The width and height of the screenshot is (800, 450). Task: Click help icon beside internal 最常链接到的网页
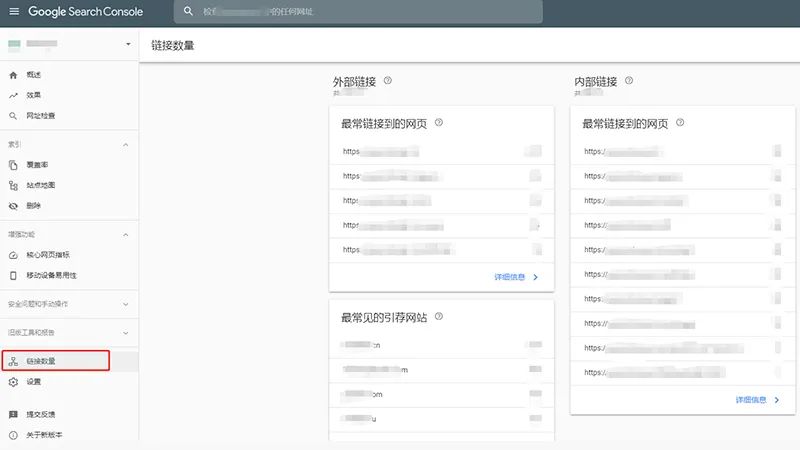coord(680,122)
